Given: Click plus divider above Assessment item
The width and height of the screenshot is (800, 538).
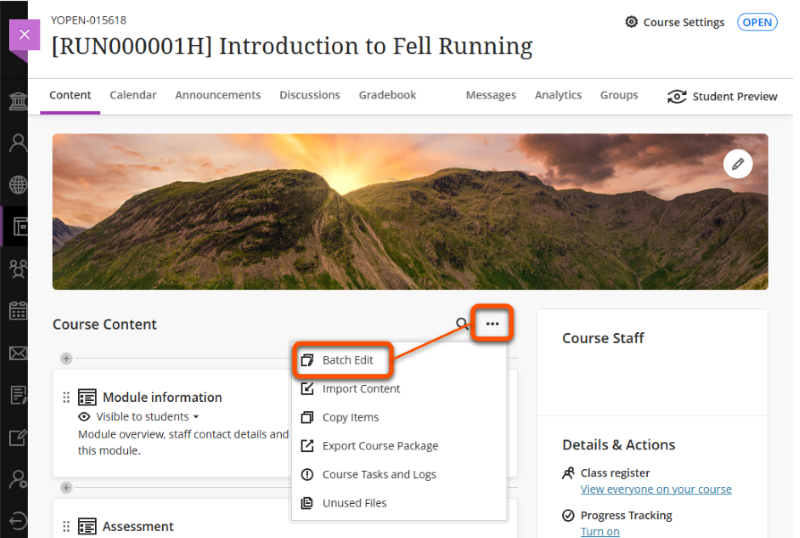Looking at the screenshot, I should point(66,488).
